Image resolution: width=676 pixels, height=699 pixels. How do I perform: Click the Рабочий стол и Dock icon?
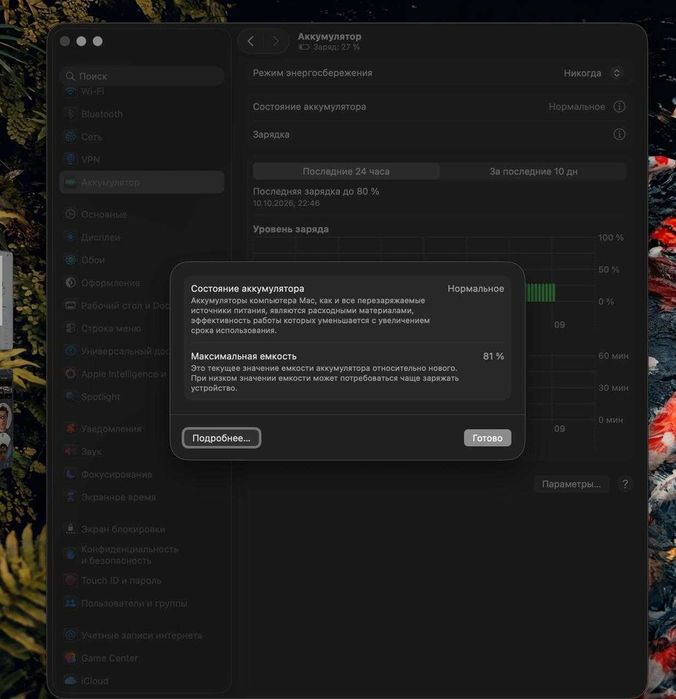click(x=70, y=305)
